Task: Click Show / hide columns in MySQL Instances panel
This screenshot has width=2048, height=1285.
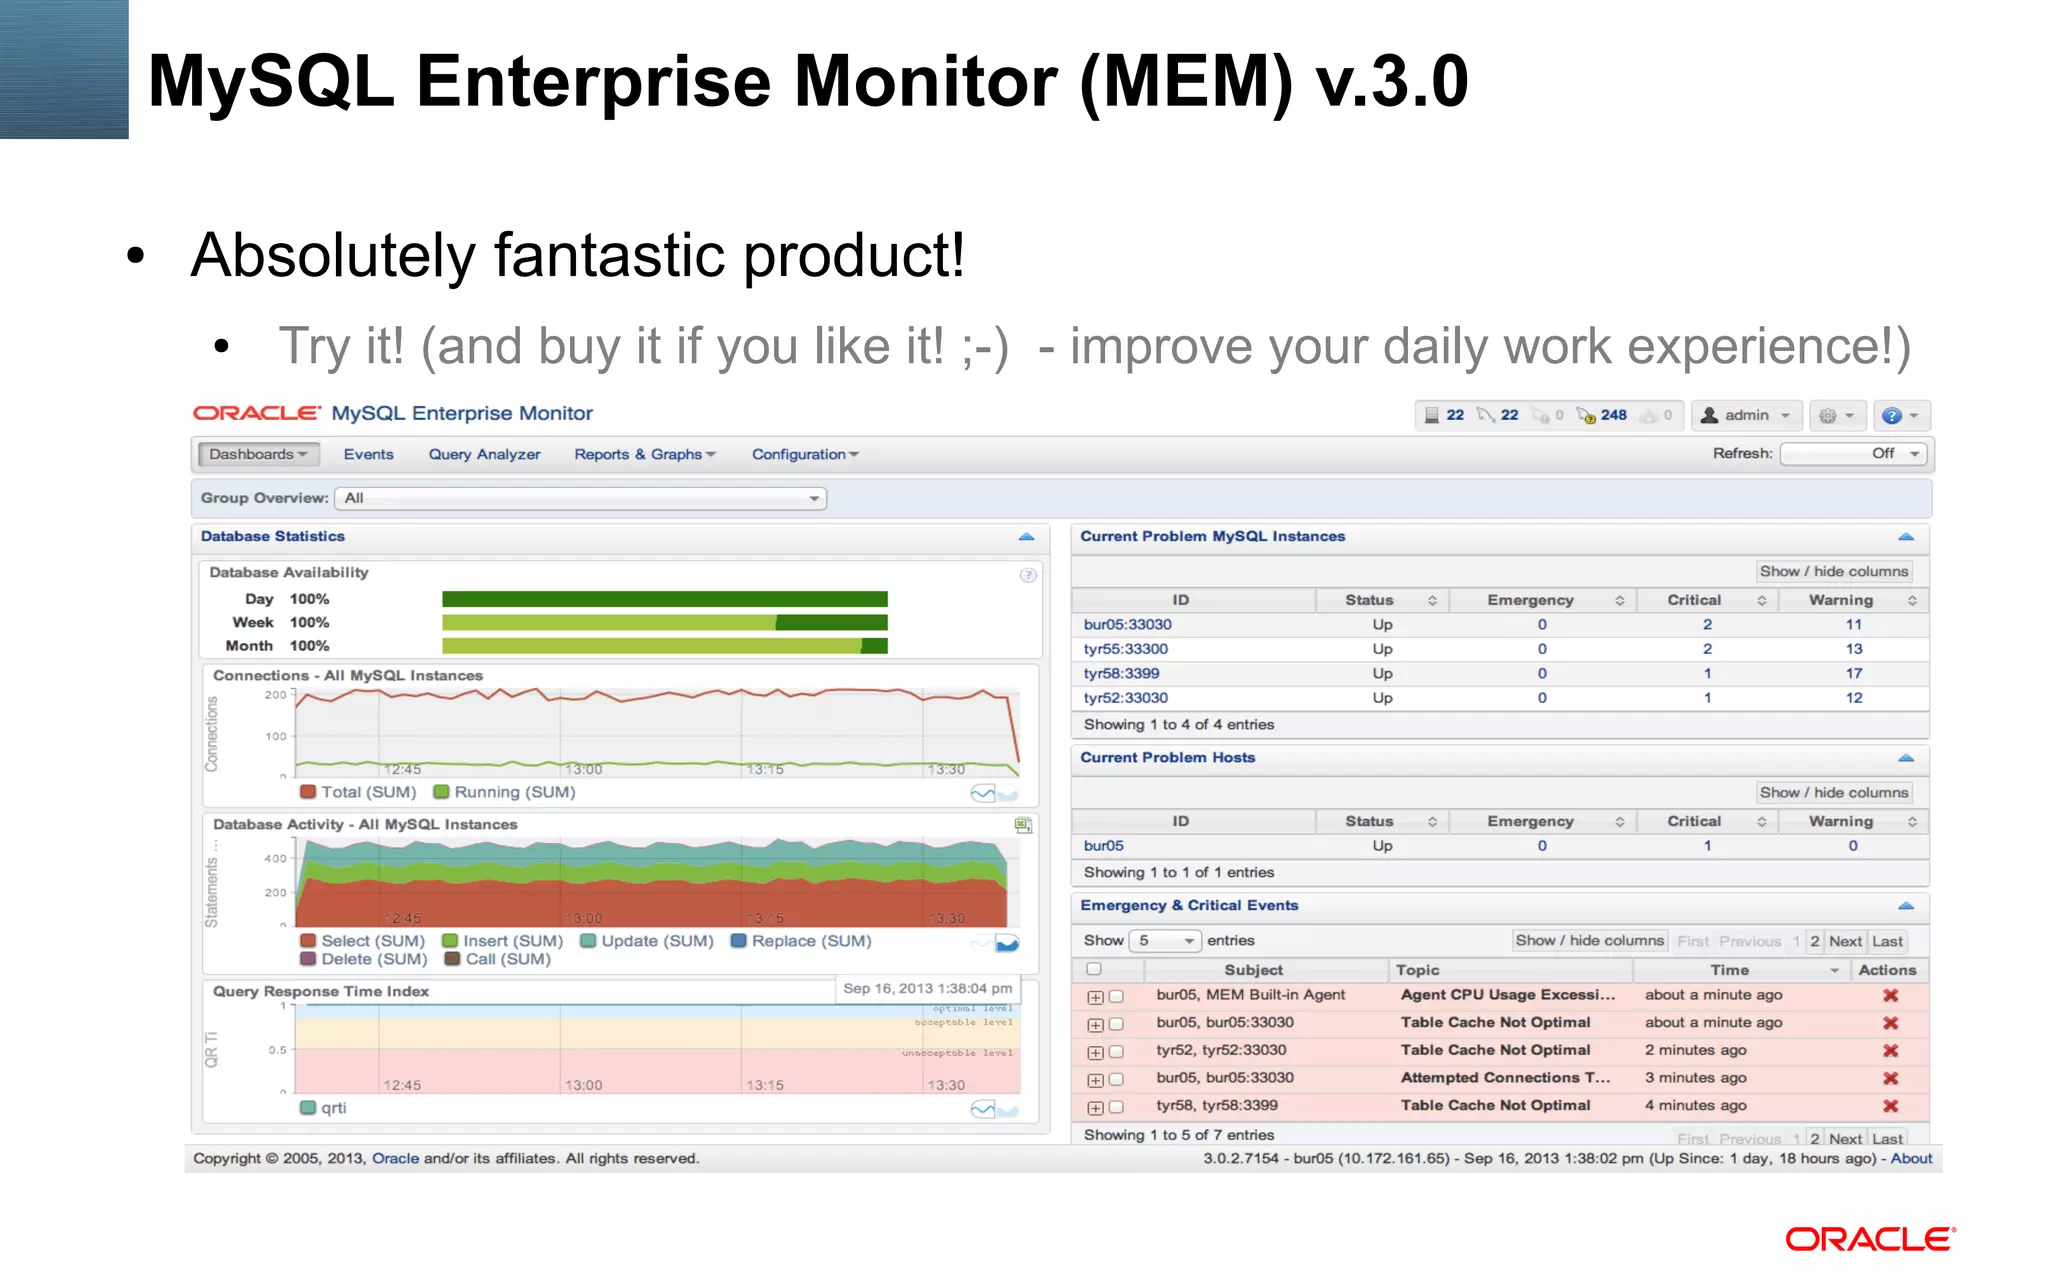Action: click(x=1834, y=571)
